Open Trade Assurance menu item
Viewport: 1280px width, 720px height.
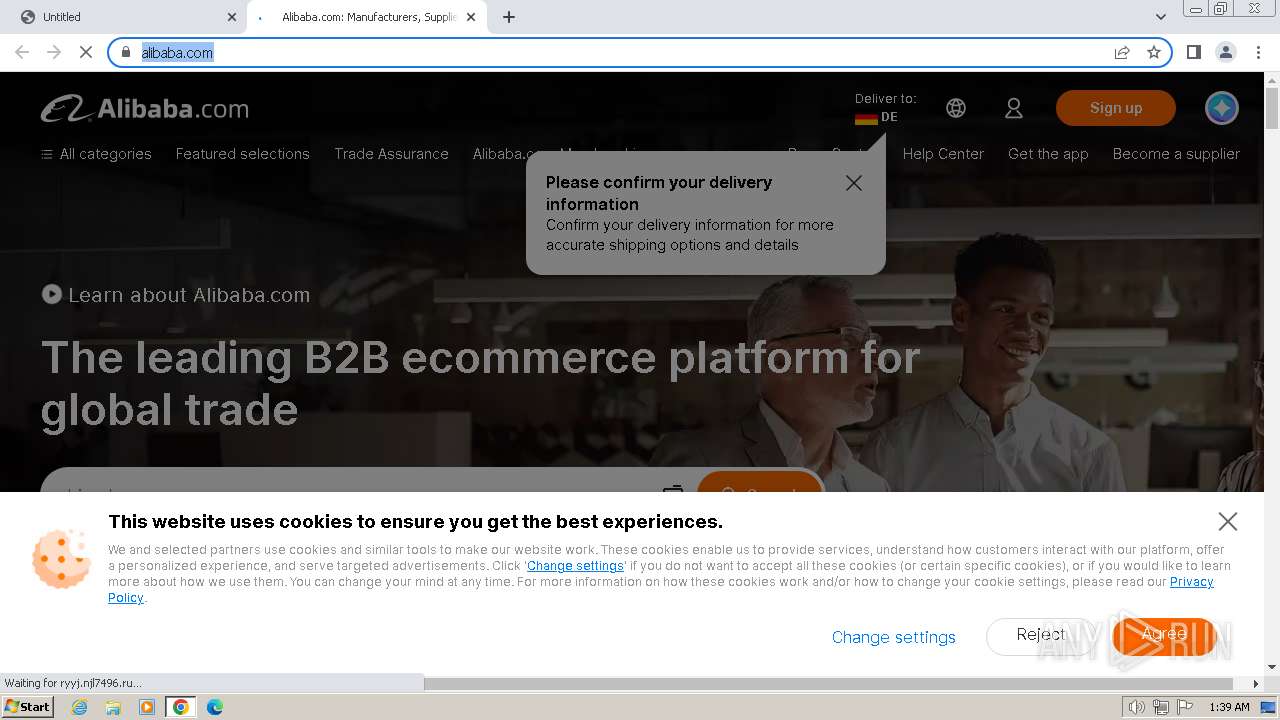click(x=391, y=154)
